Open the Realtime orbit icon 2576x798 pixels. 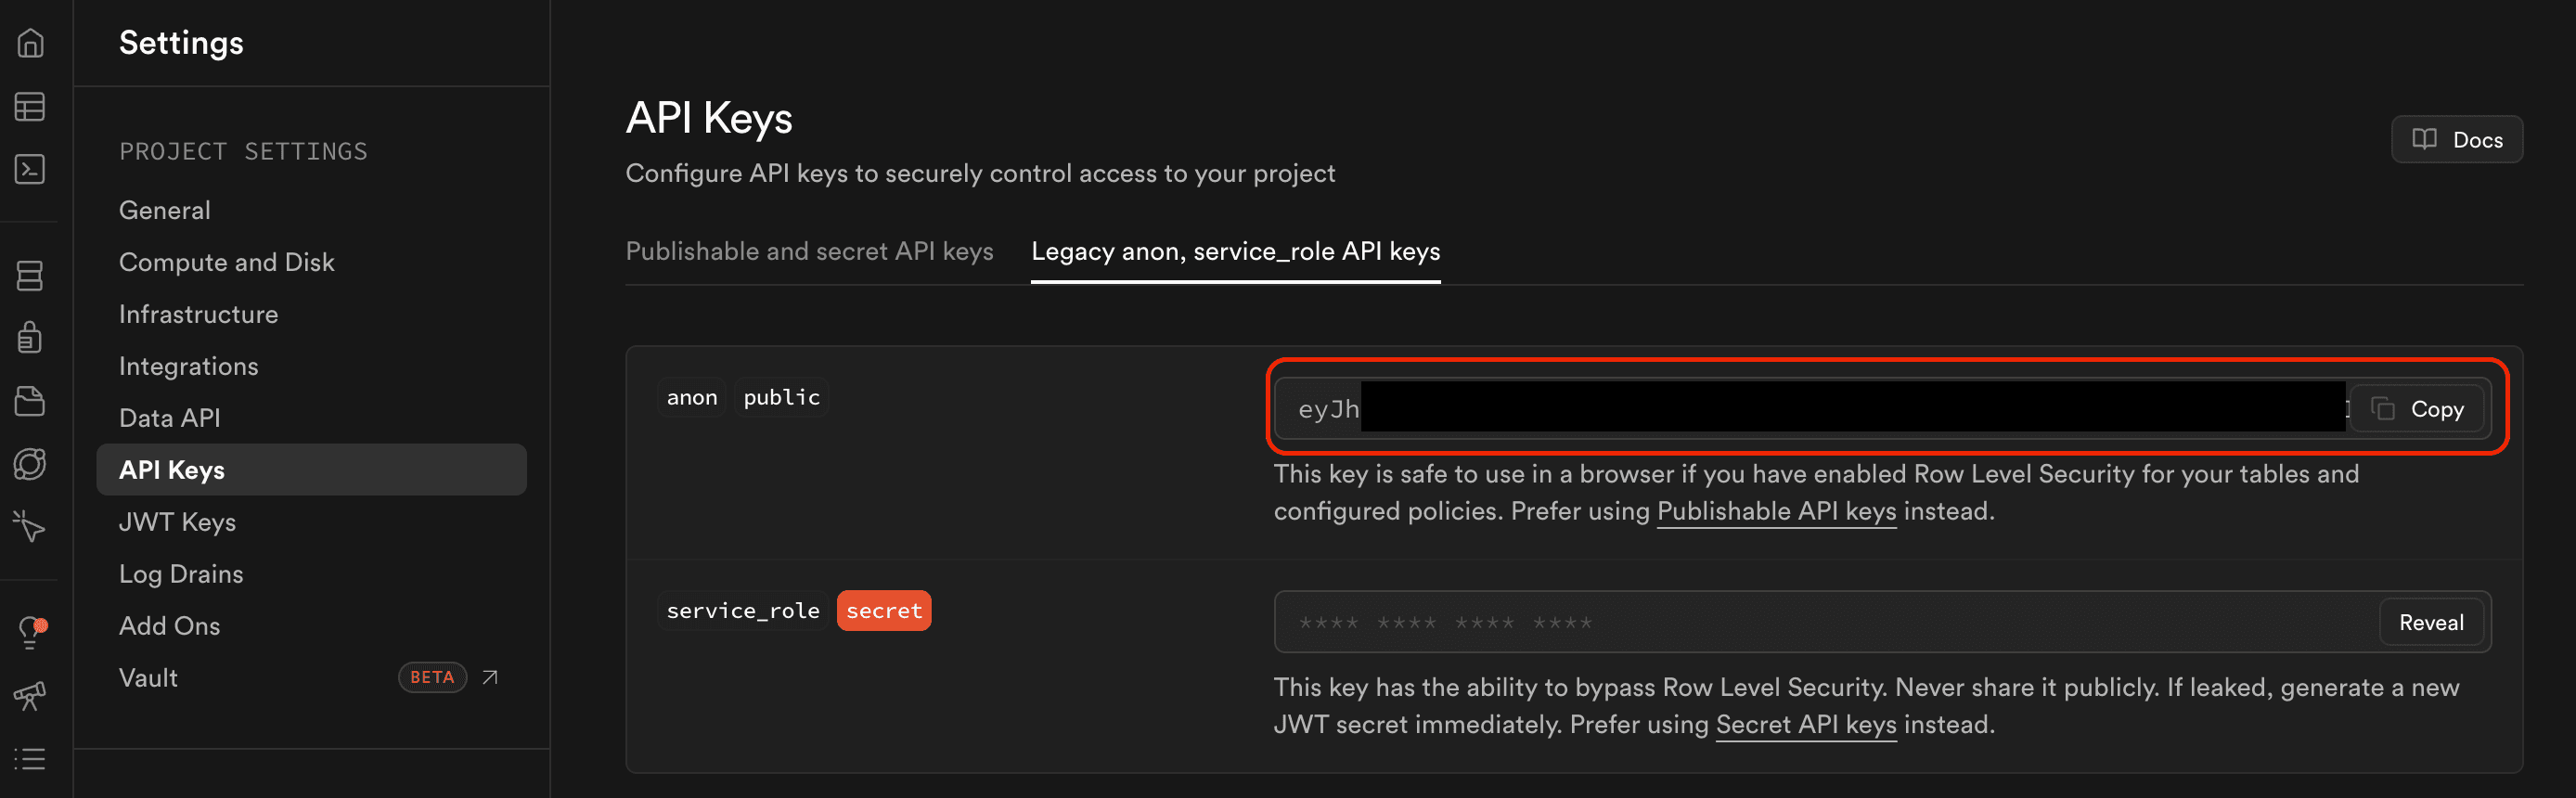(30, 463)
